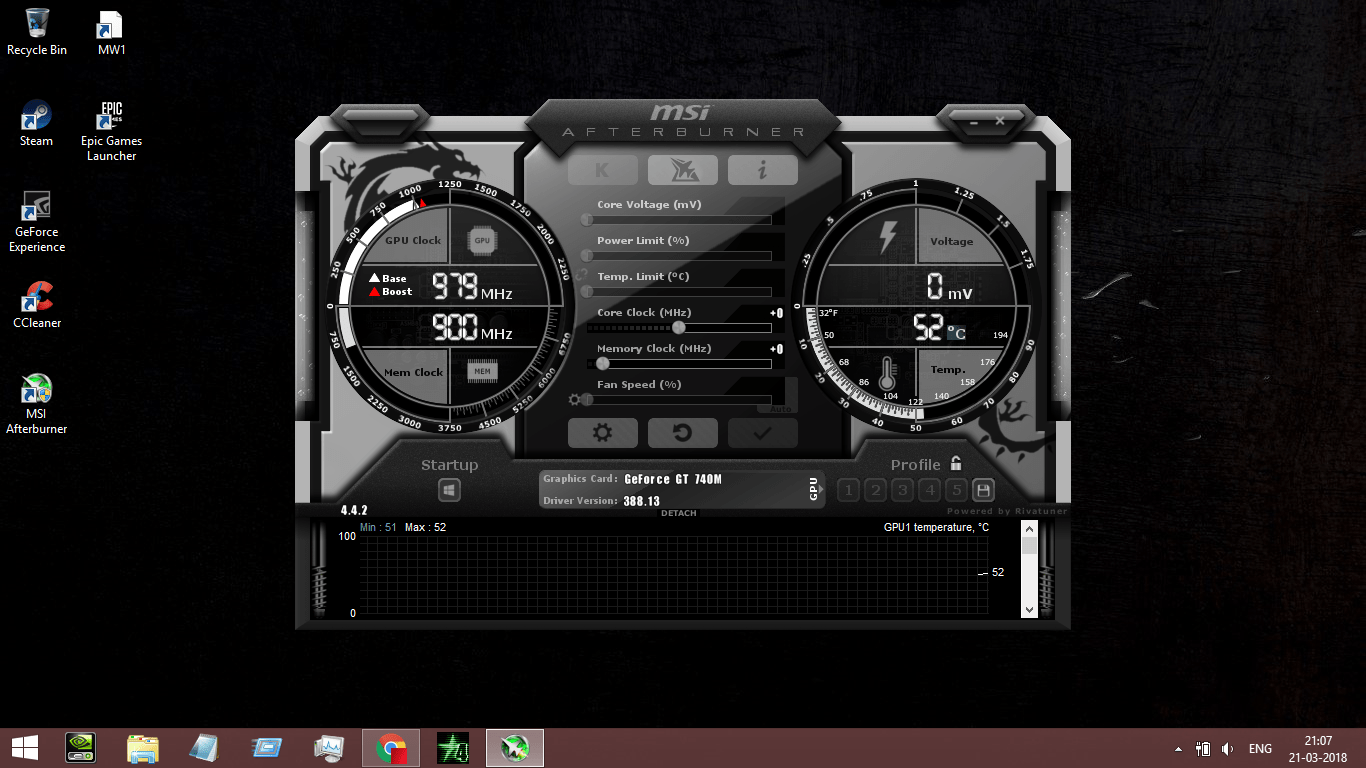Open fan settings via the small fan gear icon

coord(575,400)
